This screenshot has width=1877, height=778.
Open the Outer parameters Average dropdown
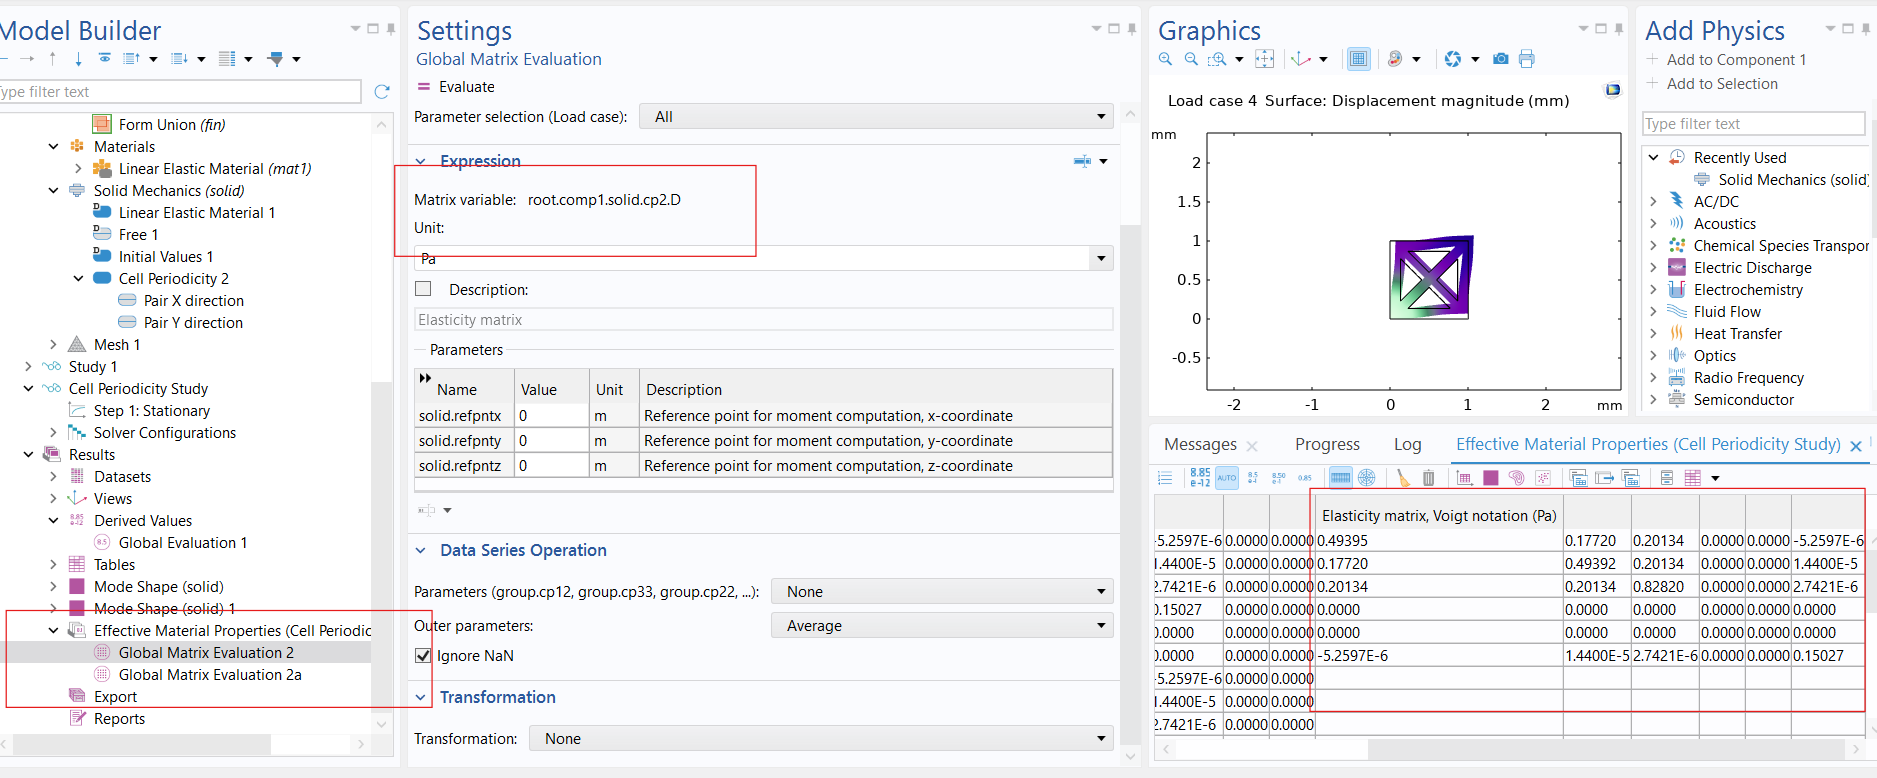tap(942, 626)
